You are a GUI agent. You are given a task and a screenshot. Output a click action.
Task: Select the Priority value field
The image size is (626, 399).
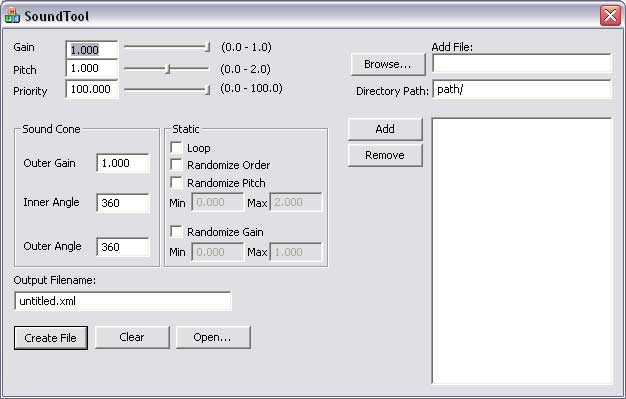92,89
